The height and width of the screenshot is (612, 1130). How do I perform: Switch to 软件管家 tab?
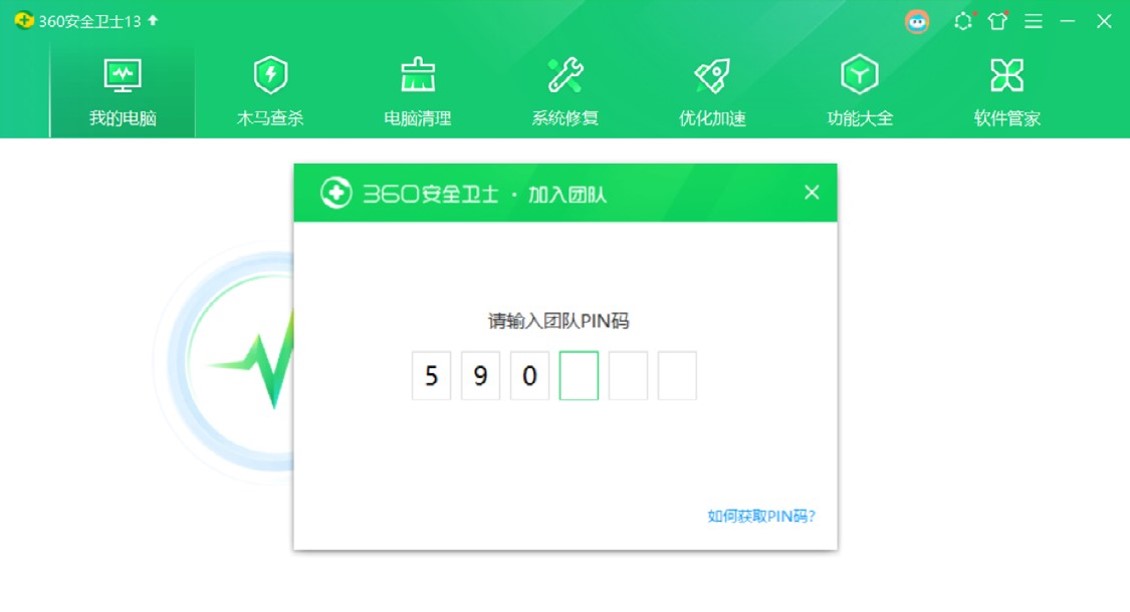pos(1007,92)
